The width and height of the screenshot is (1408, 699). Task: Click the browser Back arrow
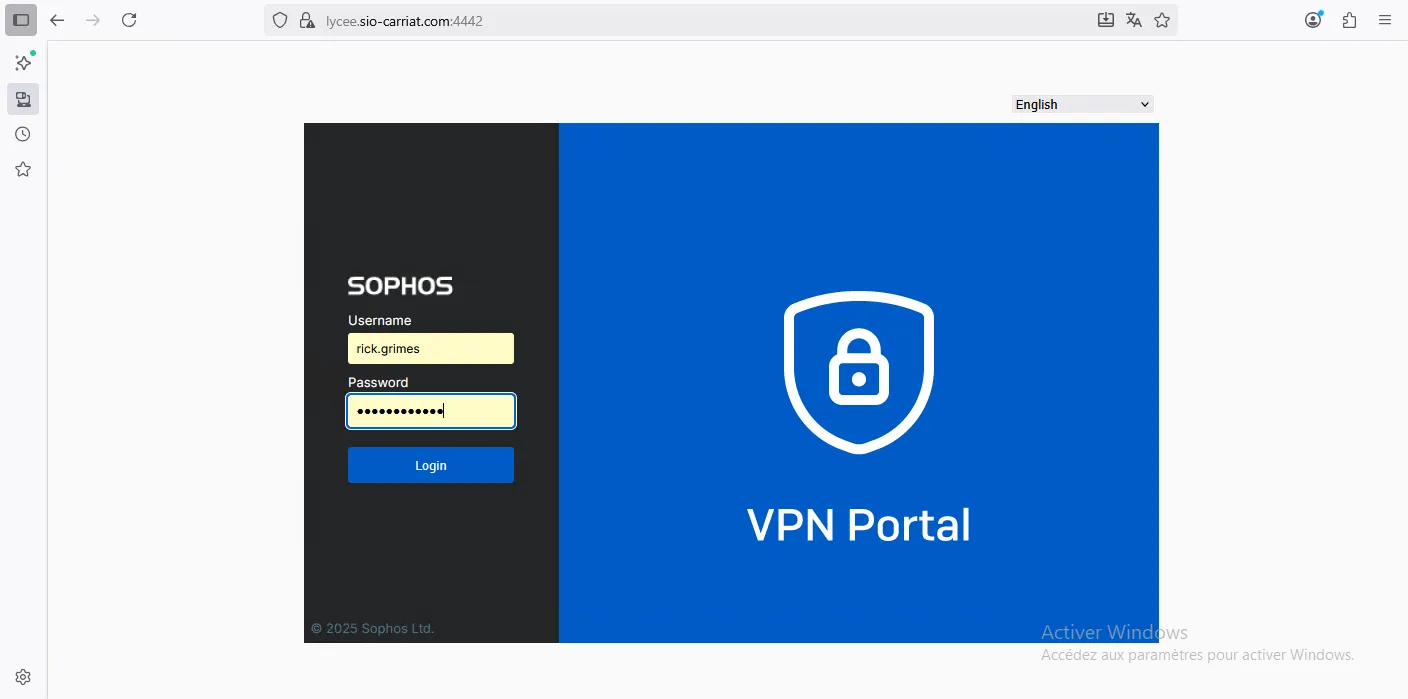click(x=57, y=20)
